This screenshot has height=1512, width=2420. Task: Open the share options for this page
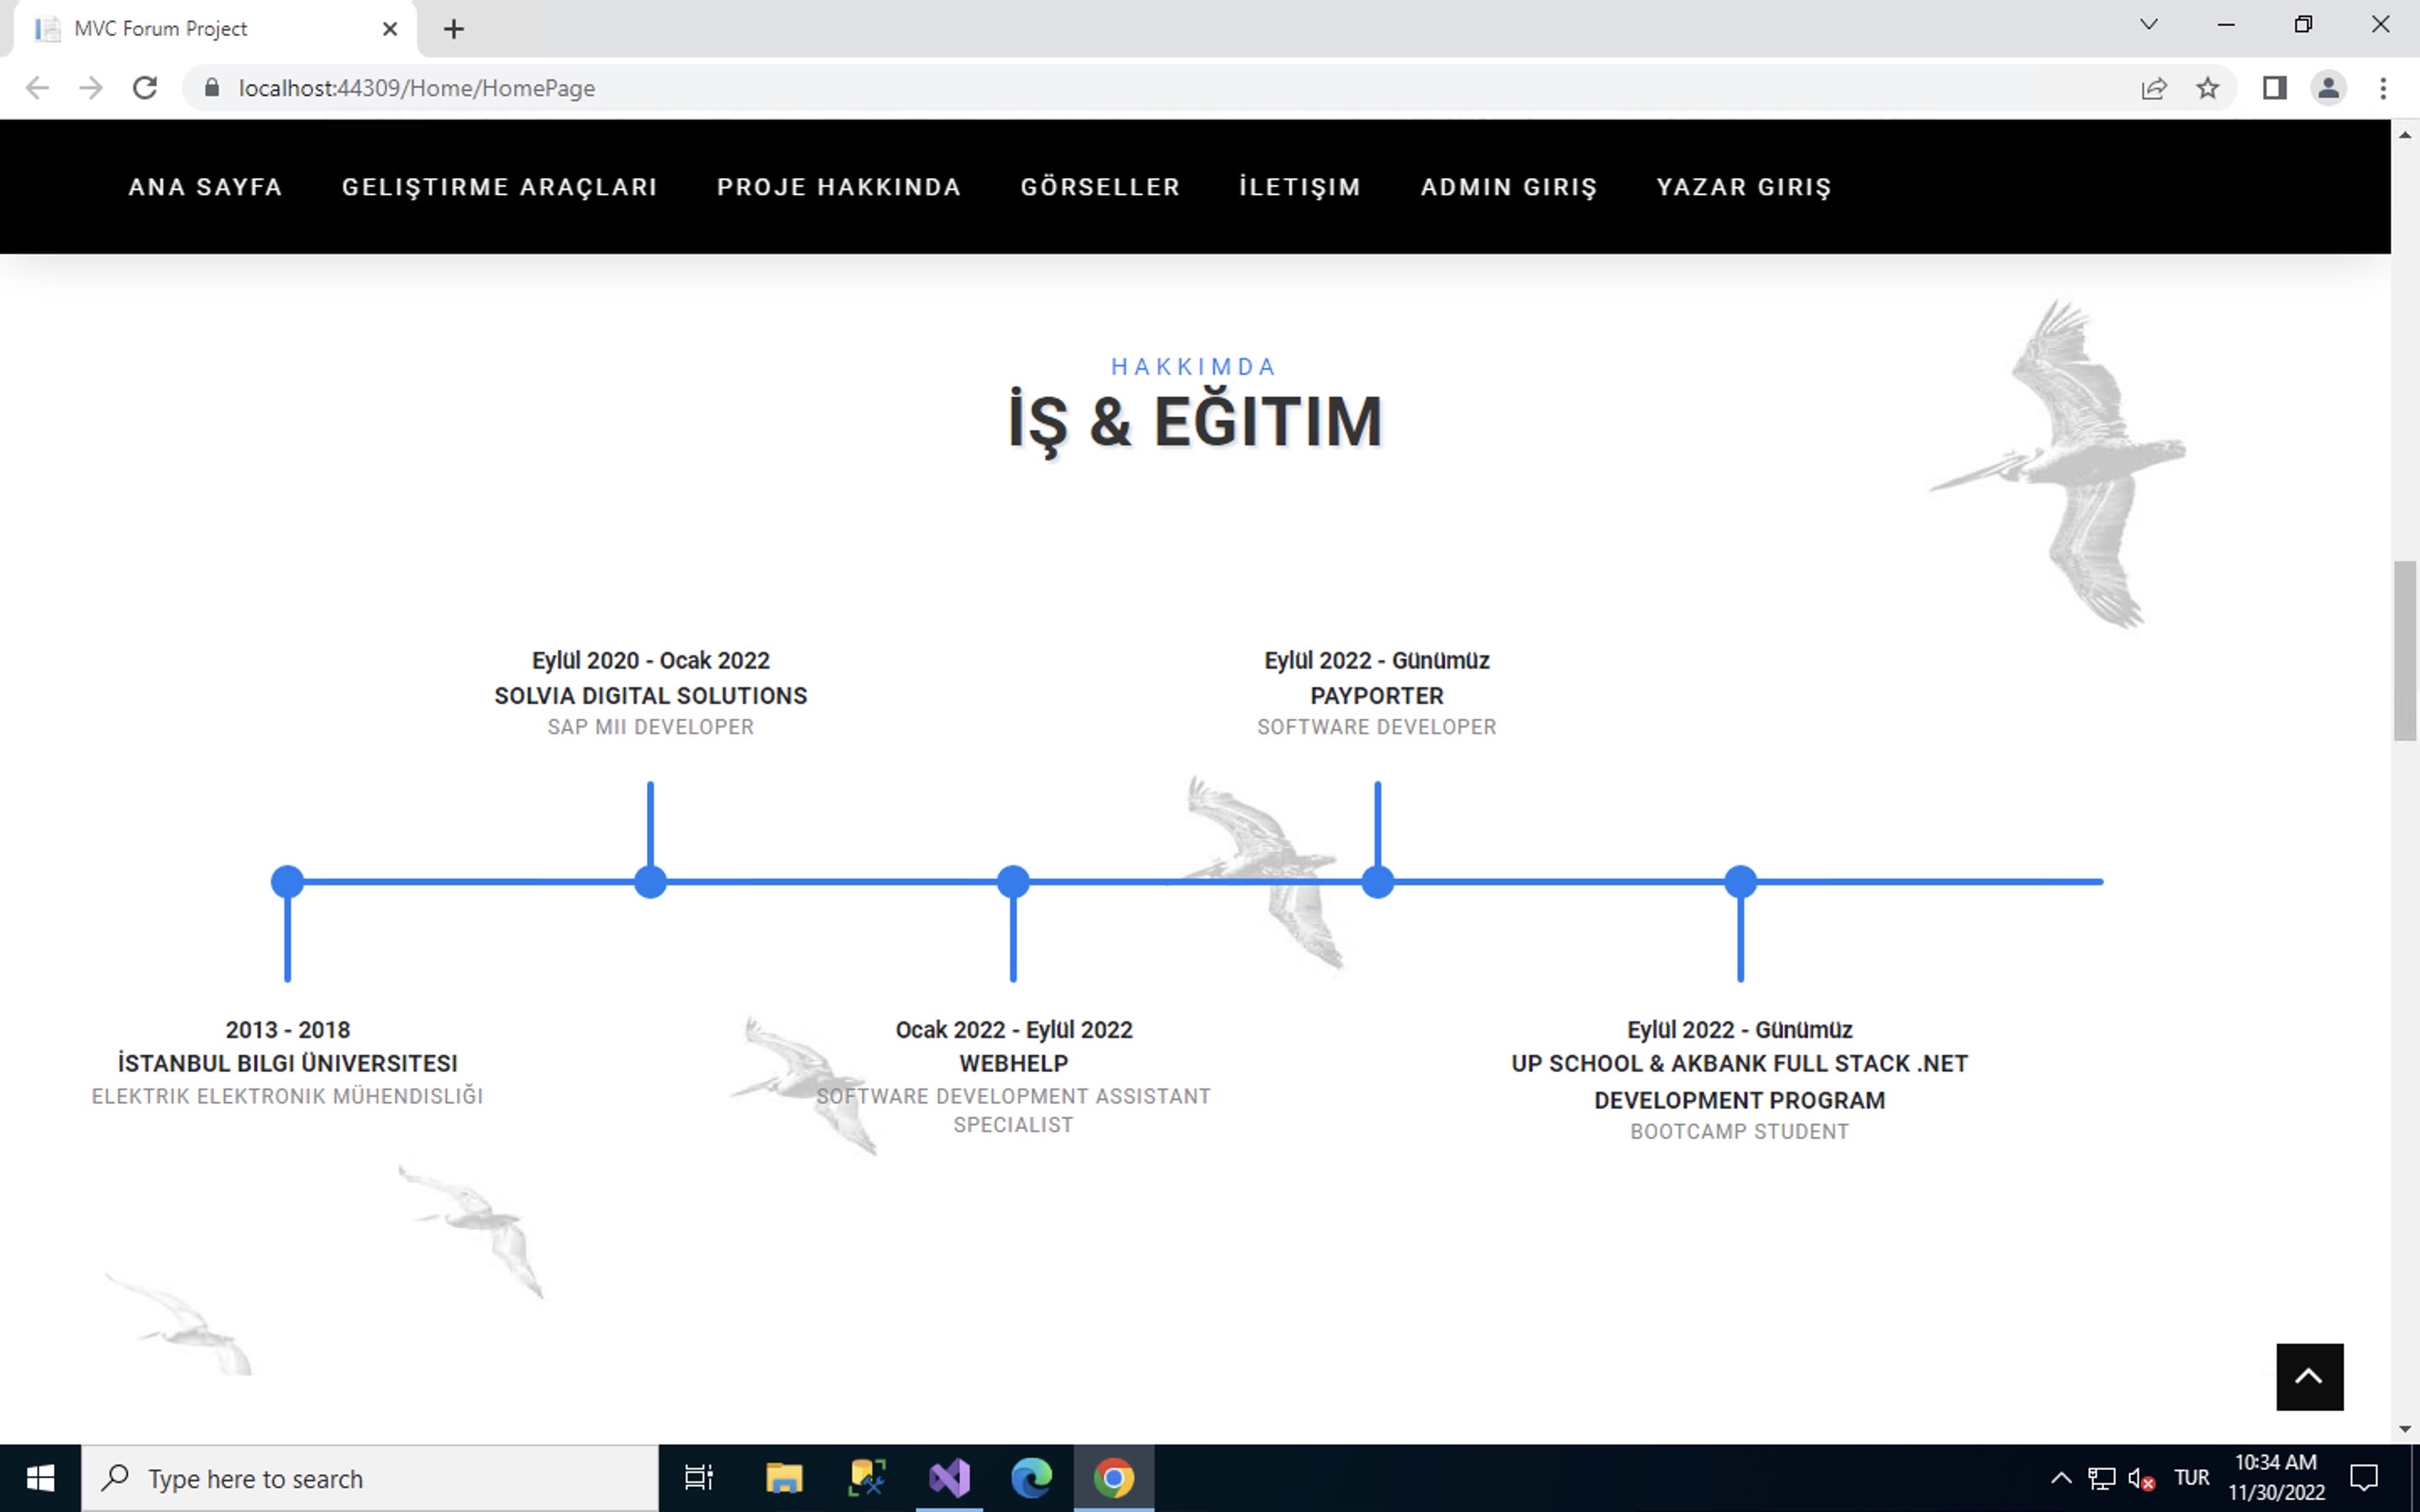[x=2154, y=87]
